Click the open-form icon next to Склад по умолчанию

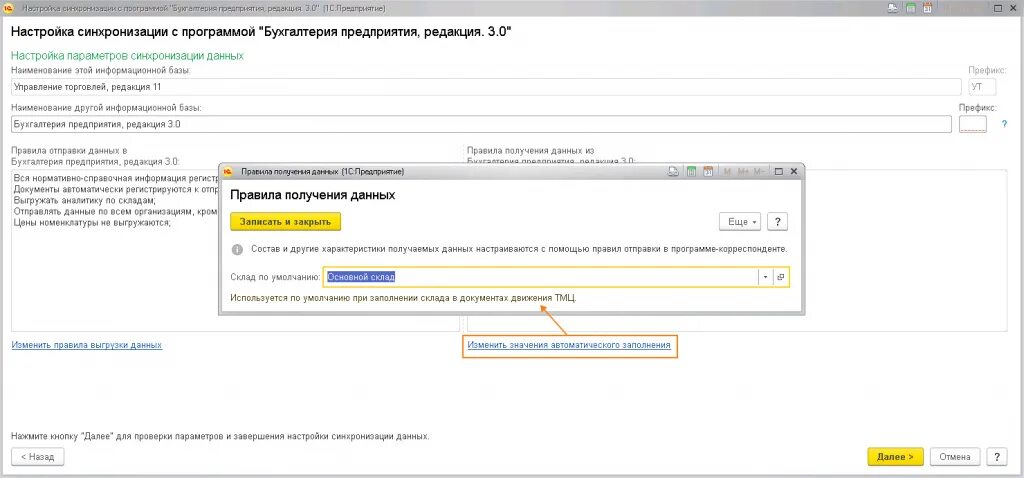(781, 277)
